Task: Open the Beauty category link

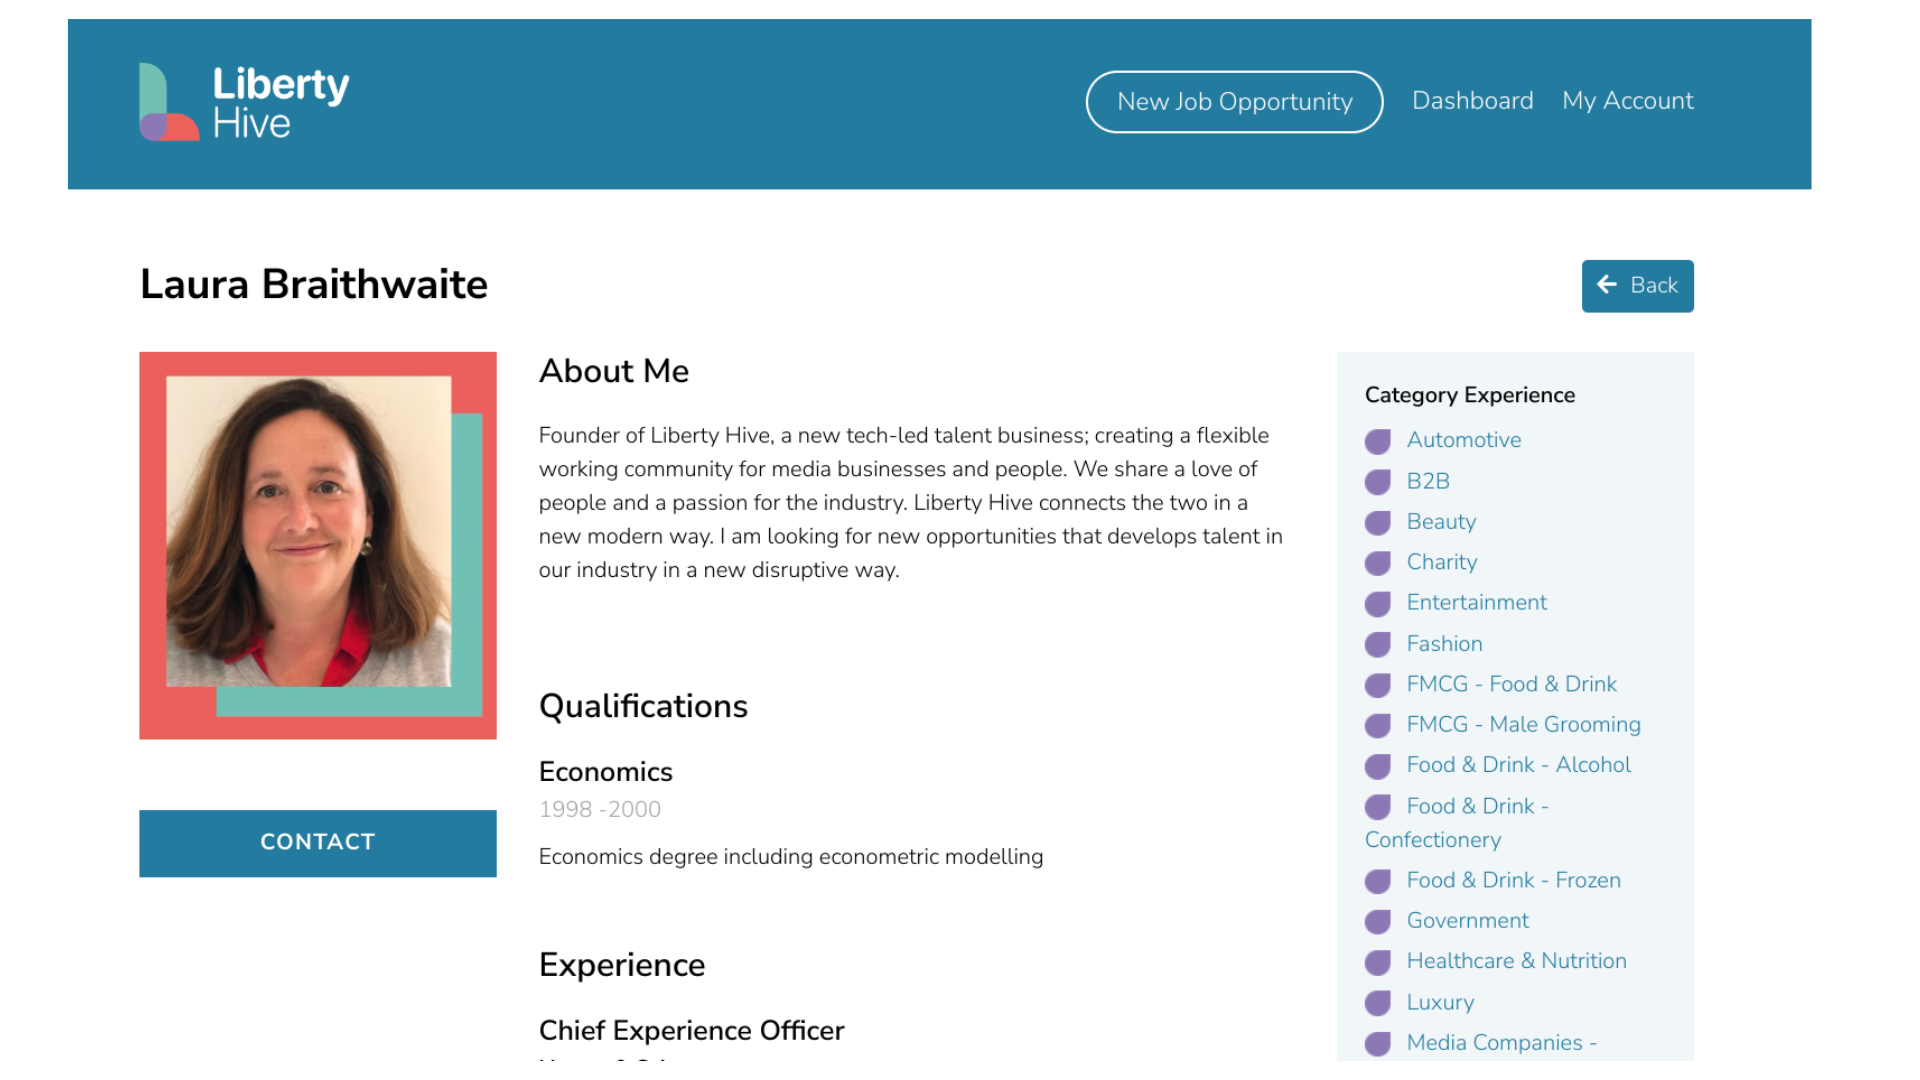Action: [1441, 522]
